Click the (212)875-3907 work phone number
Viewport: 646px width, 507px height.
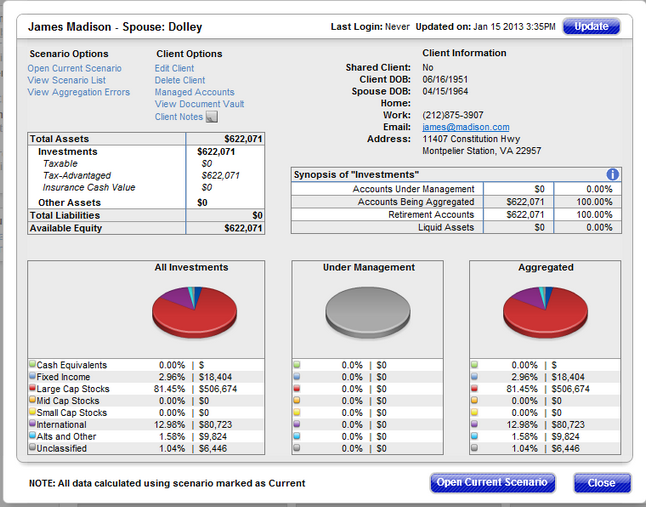(453, 115)
